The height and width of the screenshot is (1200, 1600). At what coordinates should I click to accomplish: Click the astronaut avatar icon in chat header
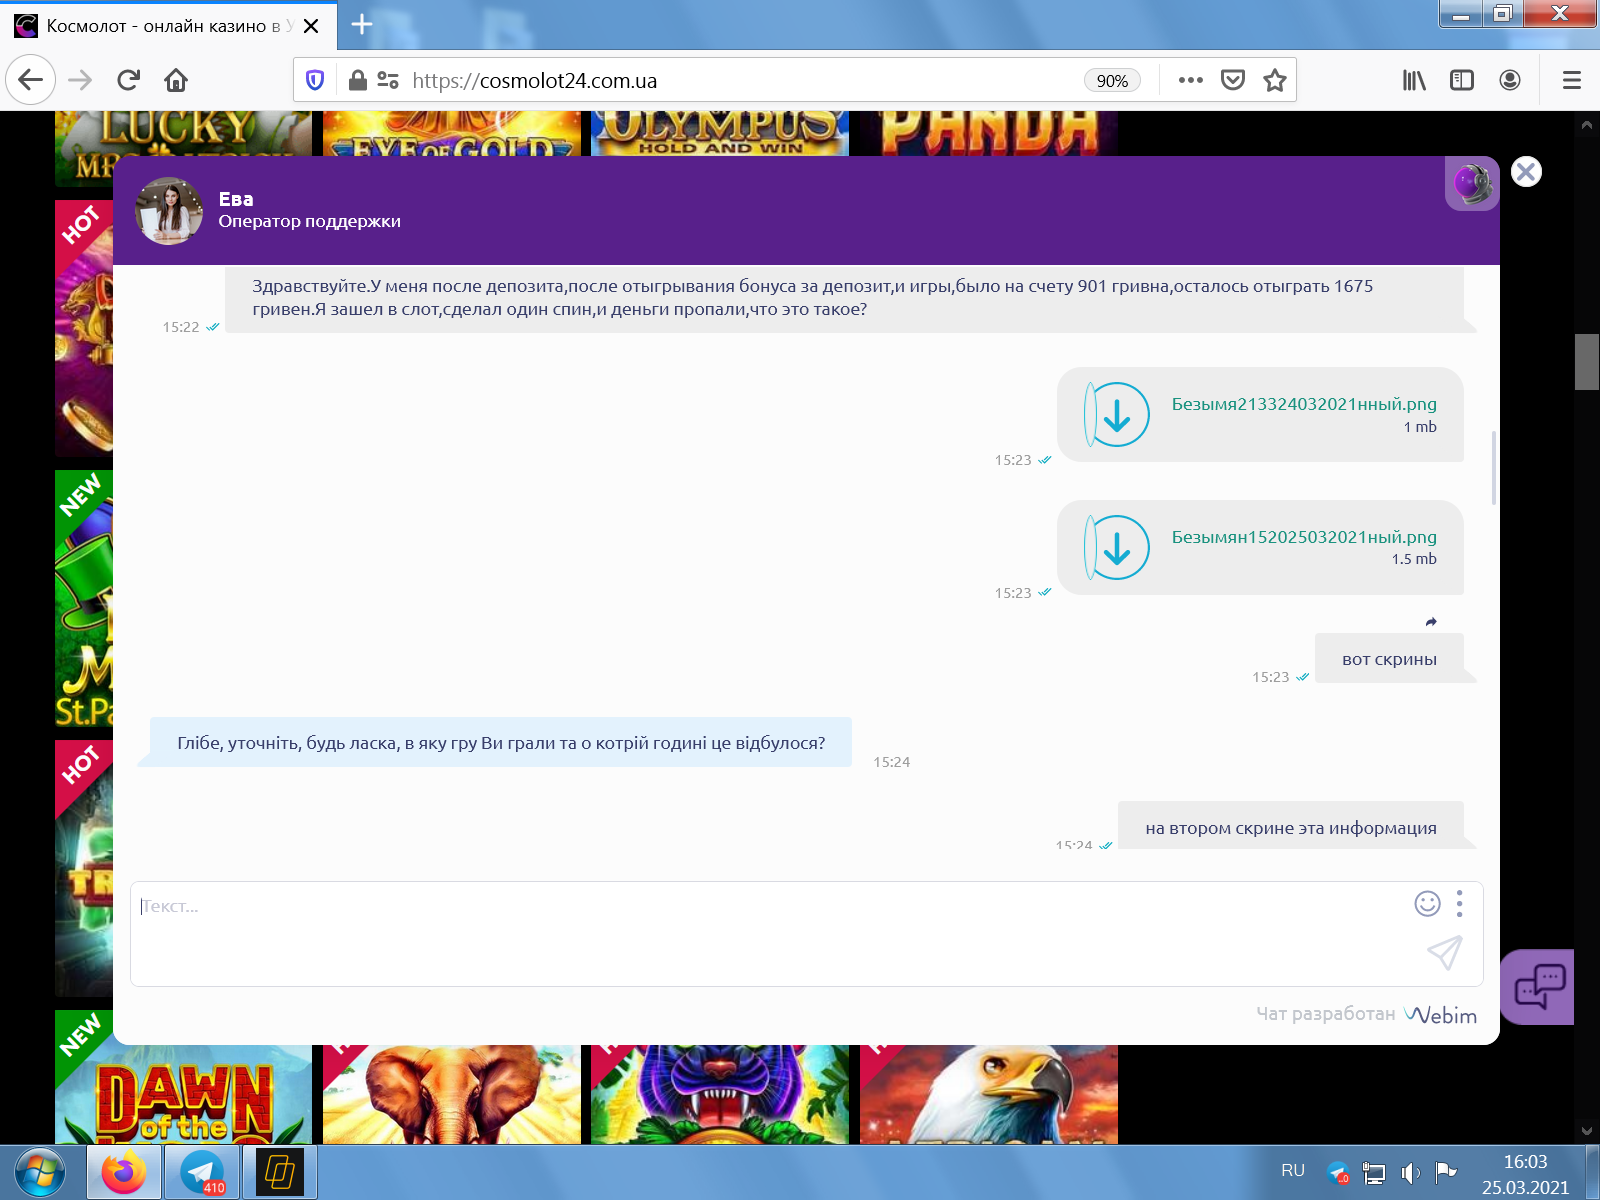(1472, 184)
